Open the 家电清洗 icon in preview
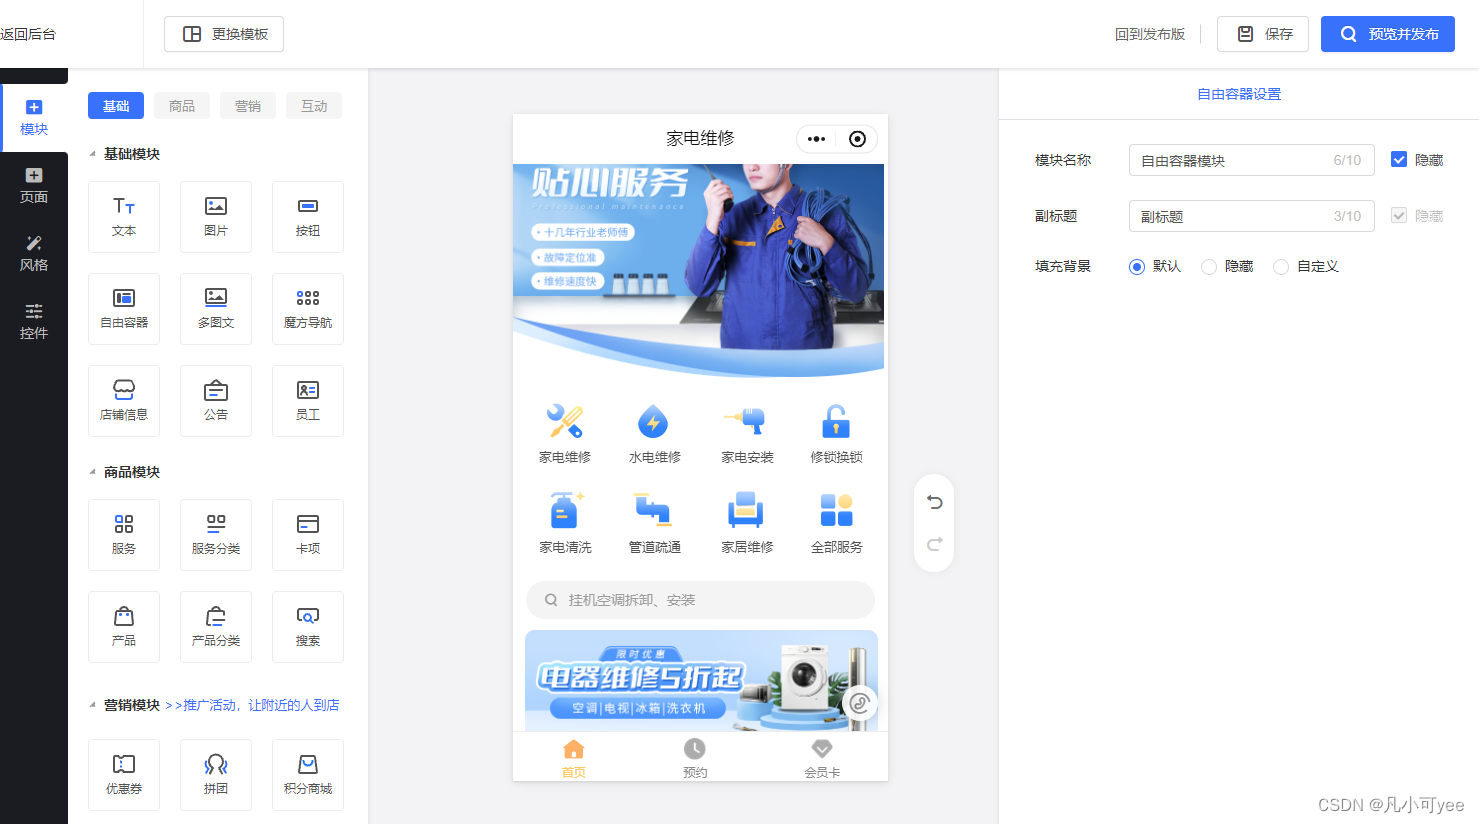The image size is (1479, 824). pyautogui.click(x=565, y=524)
